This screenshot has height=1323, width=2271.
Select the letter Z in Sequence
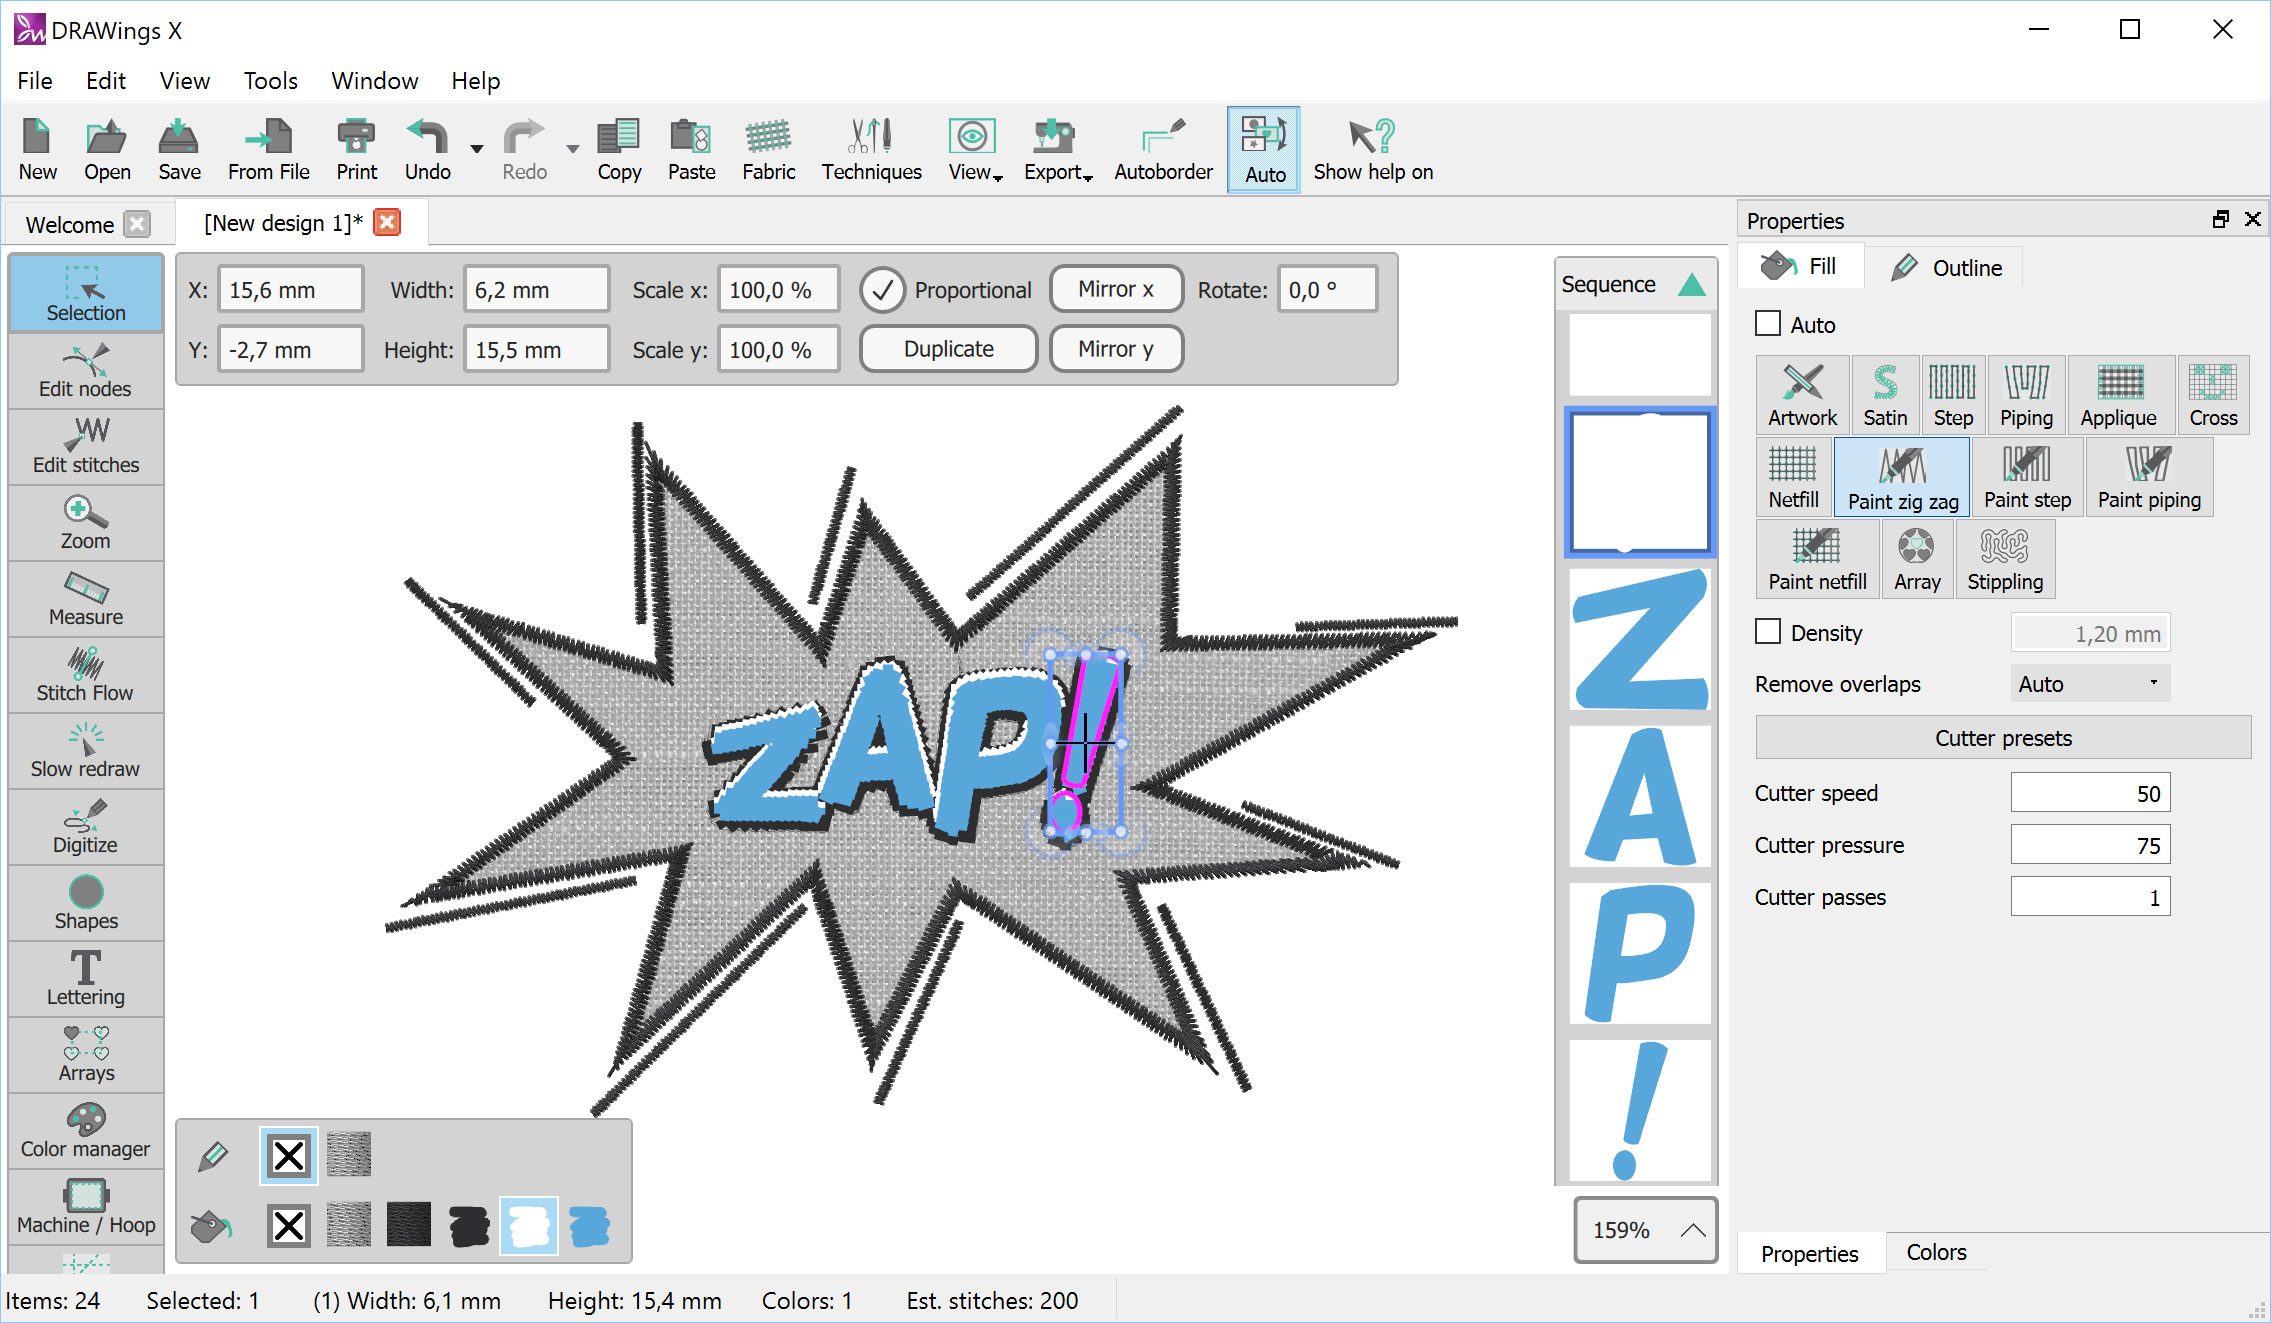tap(1640, 640)
